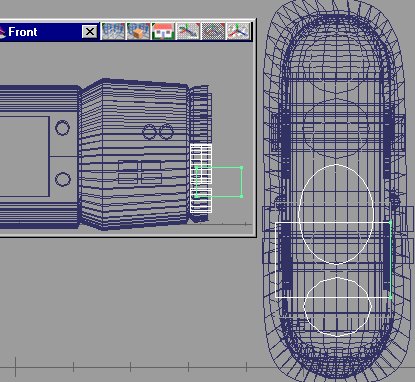Viewport: 415px width, 382px height.
Task: Click the house-shaped home view icon
Action: 163,32
